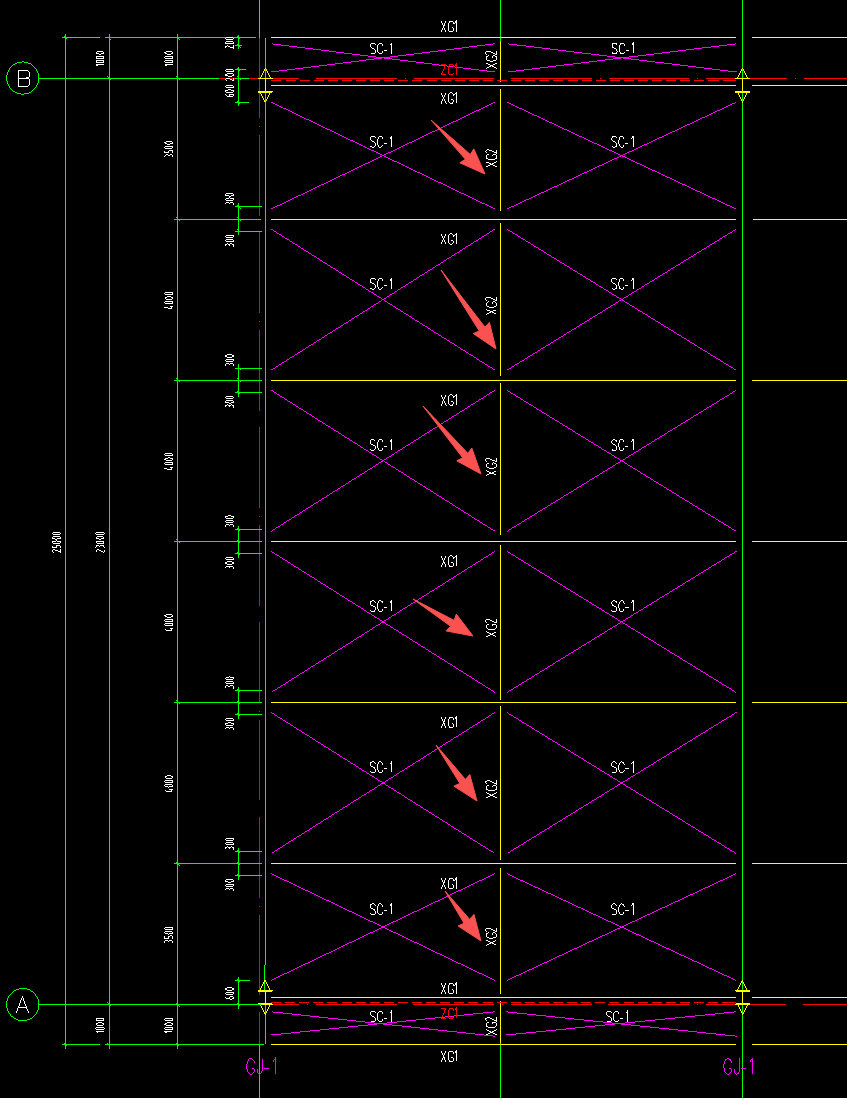This screenshot has height=1098, width=847.
Task: Pick the 600 dimension text beside axis A
Action: [230, 993]
